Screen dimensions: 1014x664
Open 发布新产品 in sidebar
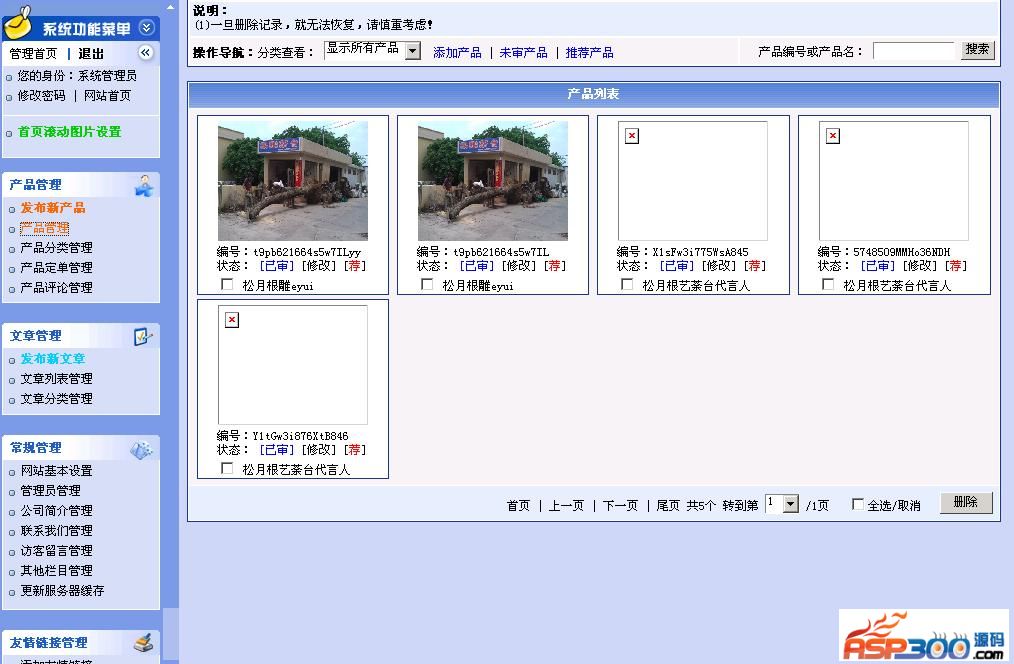pyautogui.click(x=53, y=208)
